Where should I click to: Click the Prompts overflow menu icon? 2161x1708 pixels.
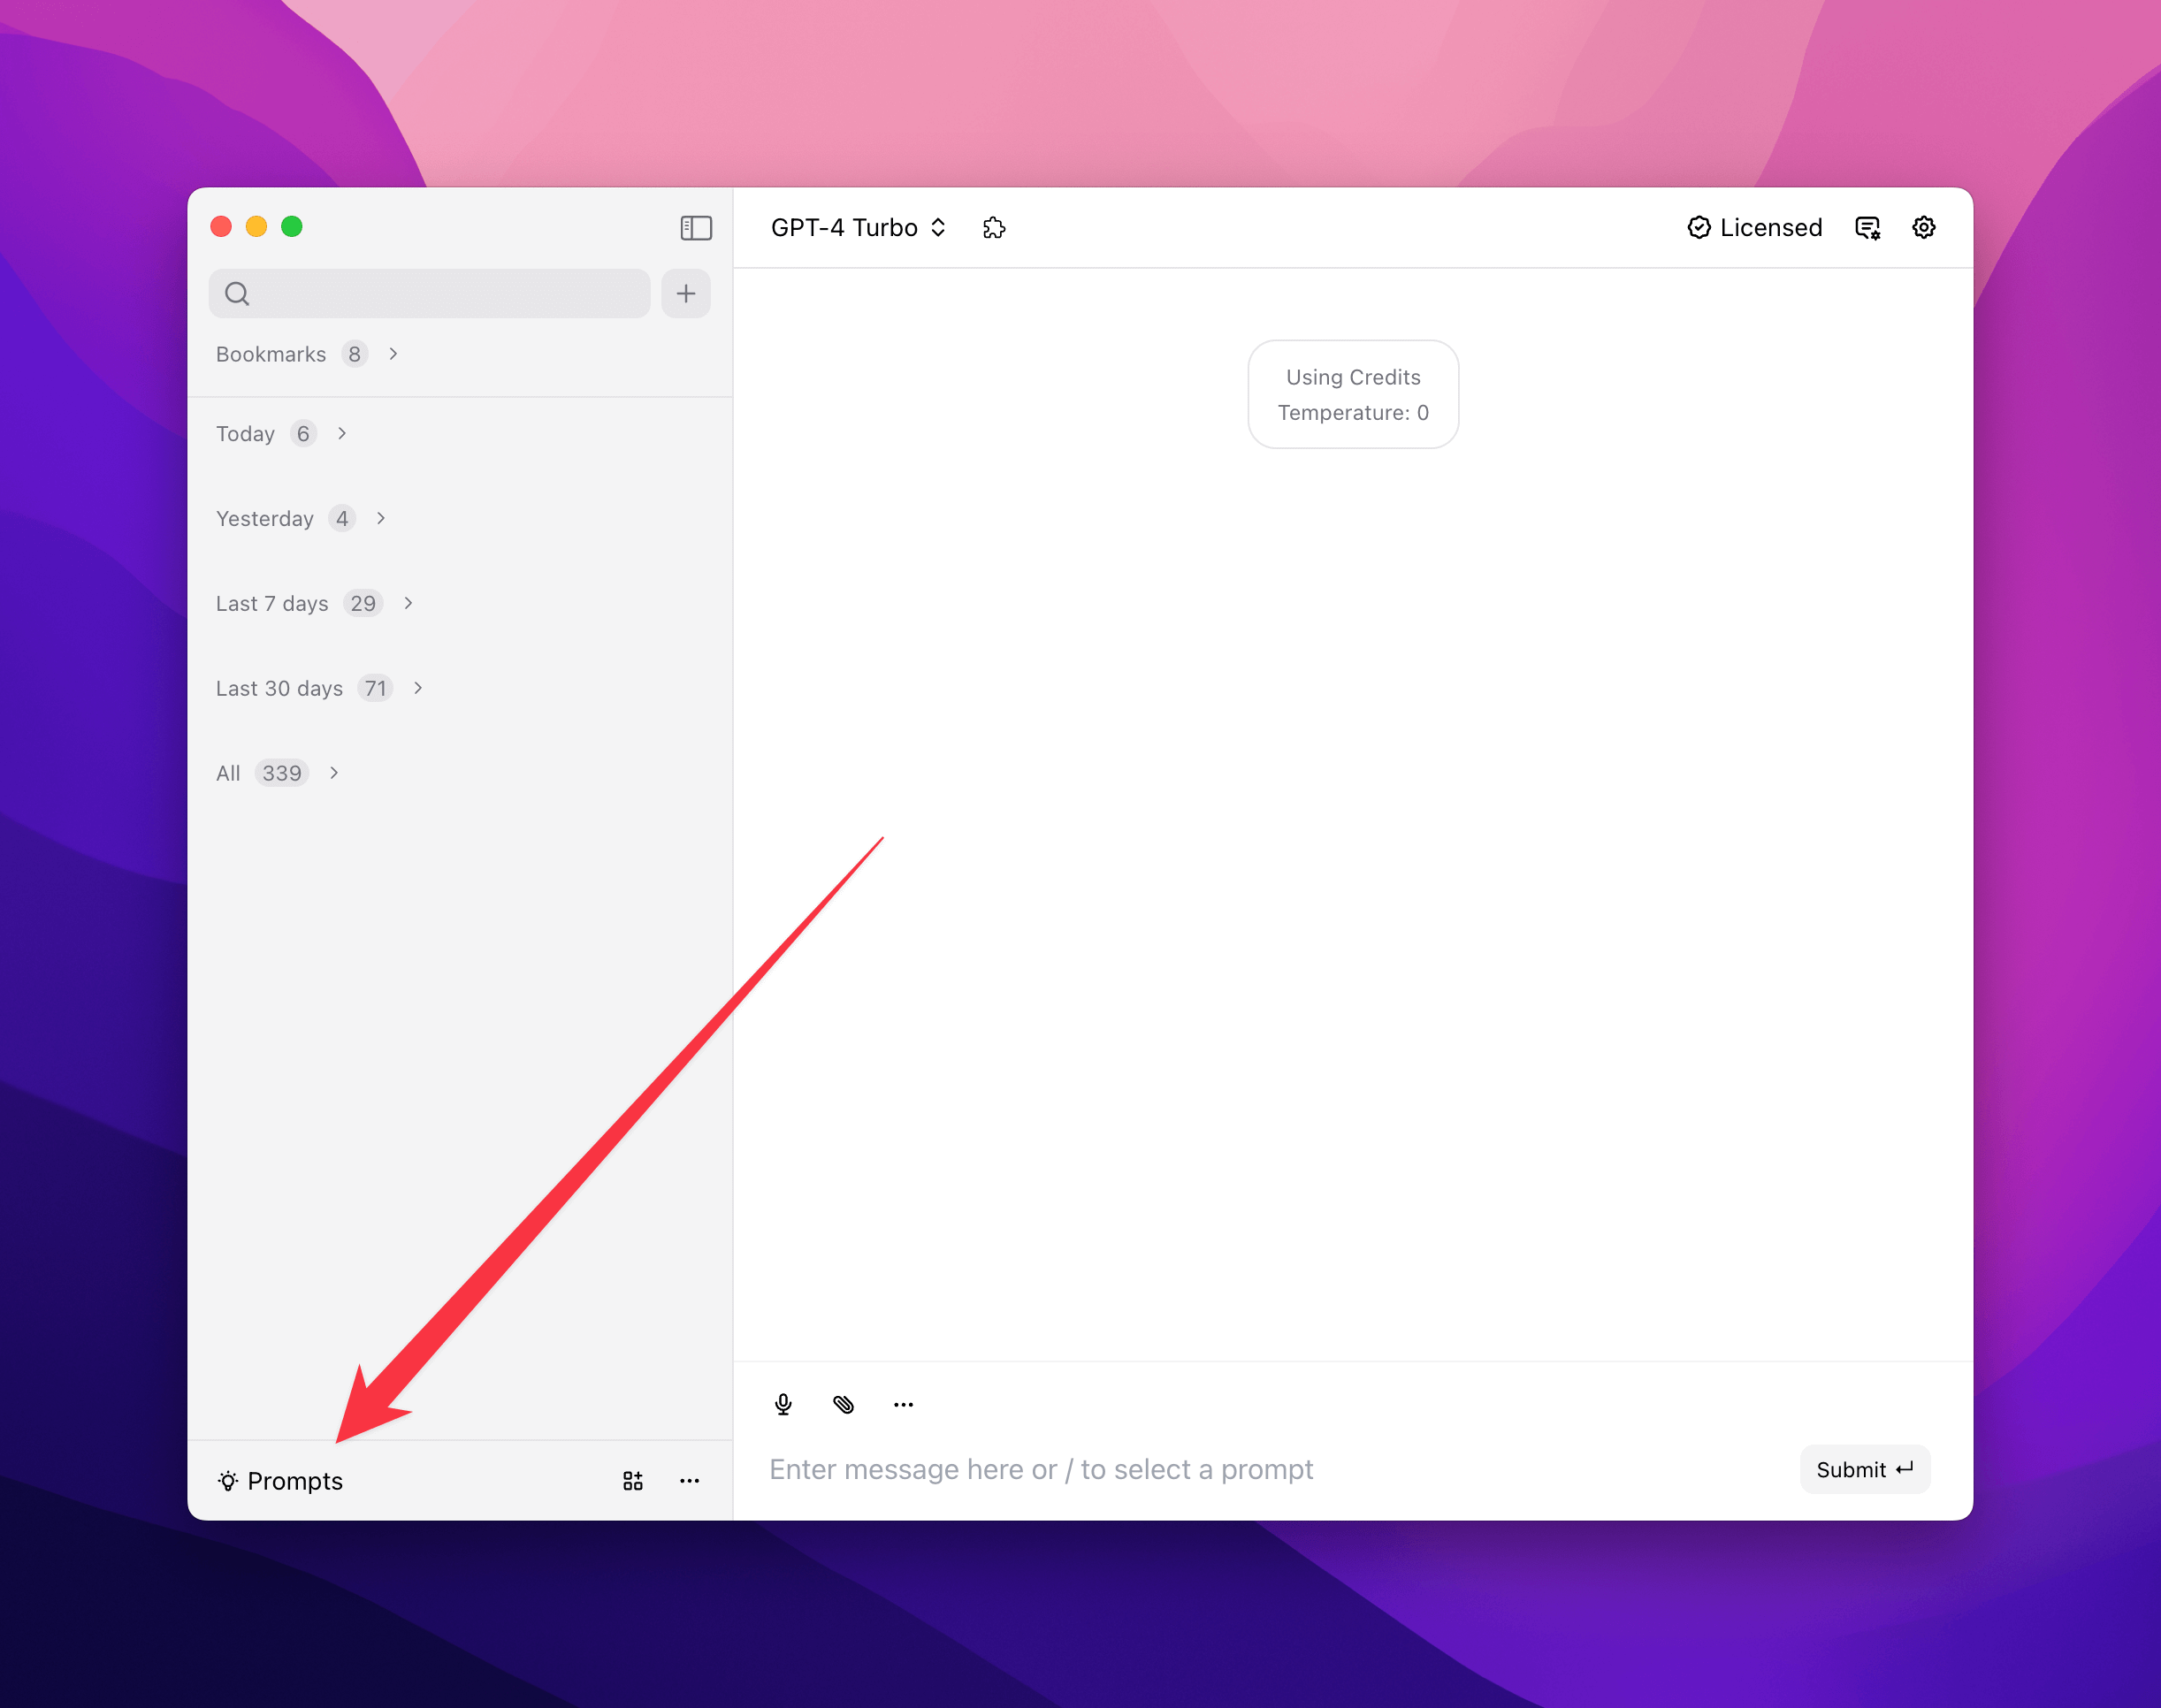click(x=691, y=1480)
